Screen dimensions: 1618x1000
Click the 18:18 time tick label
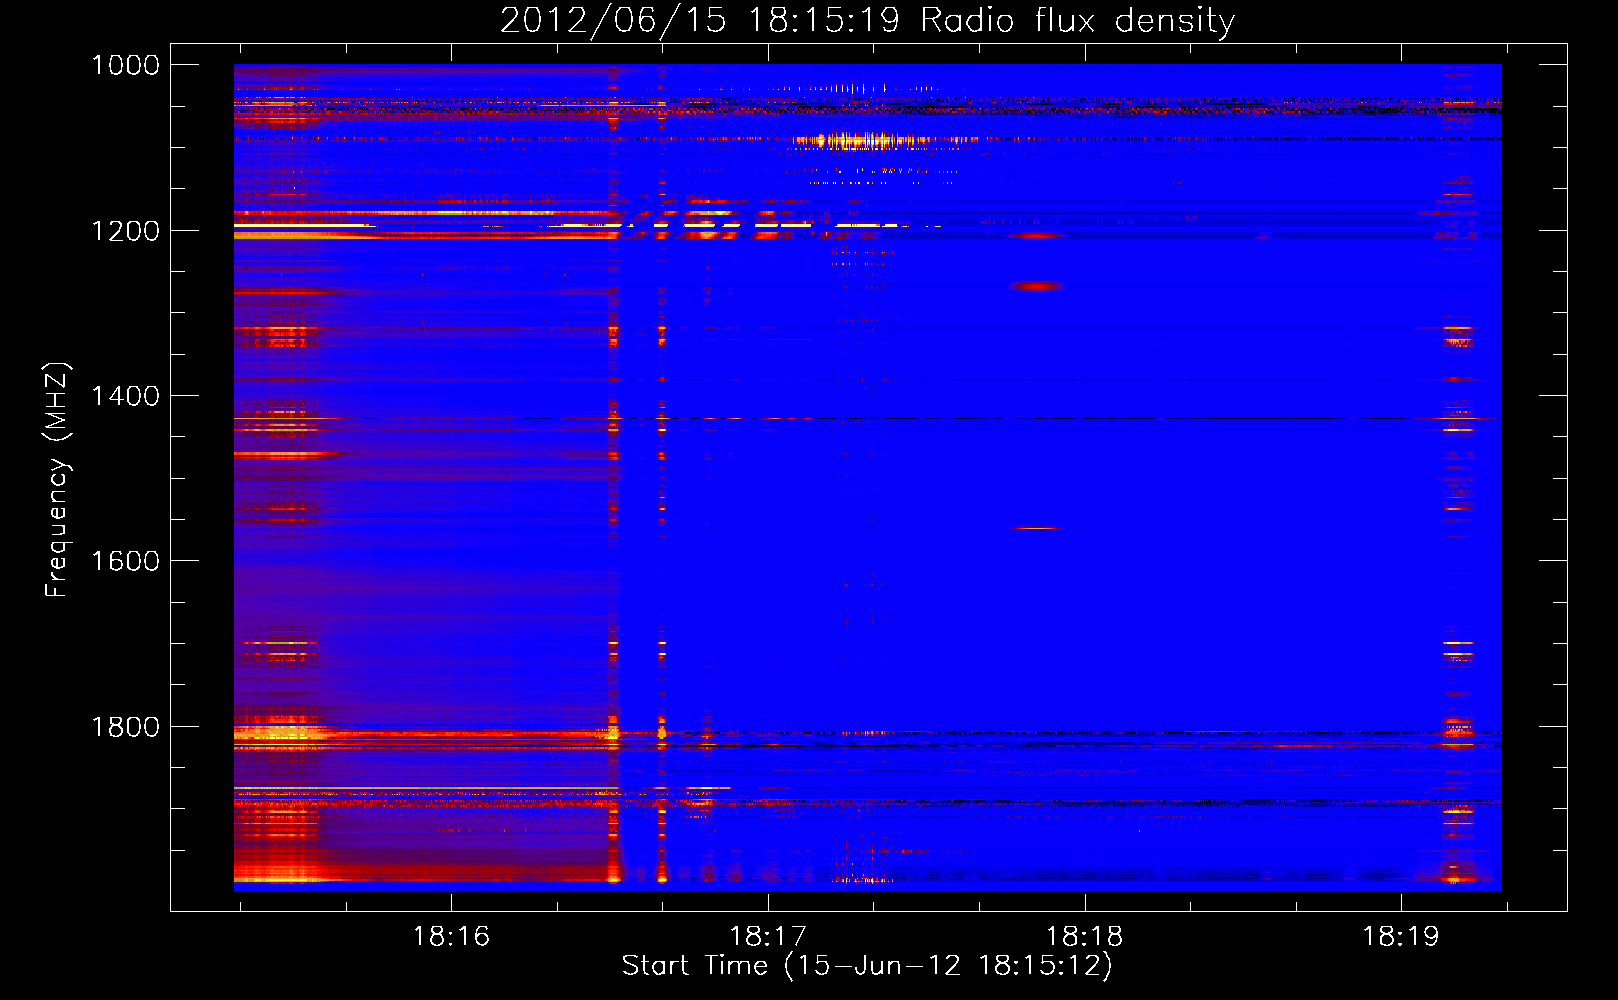click(1085, 936)
